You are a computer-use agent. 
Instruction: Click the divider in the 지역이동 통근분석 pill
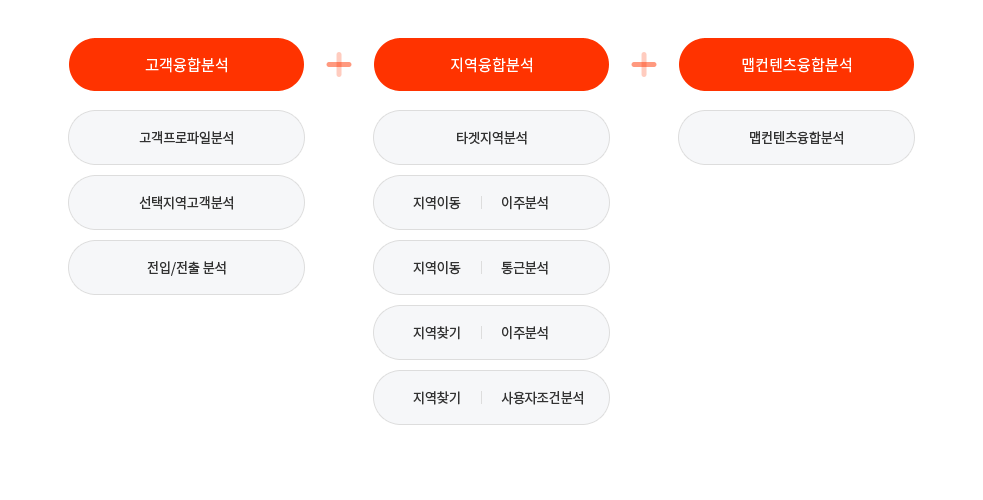click(481, 268)
